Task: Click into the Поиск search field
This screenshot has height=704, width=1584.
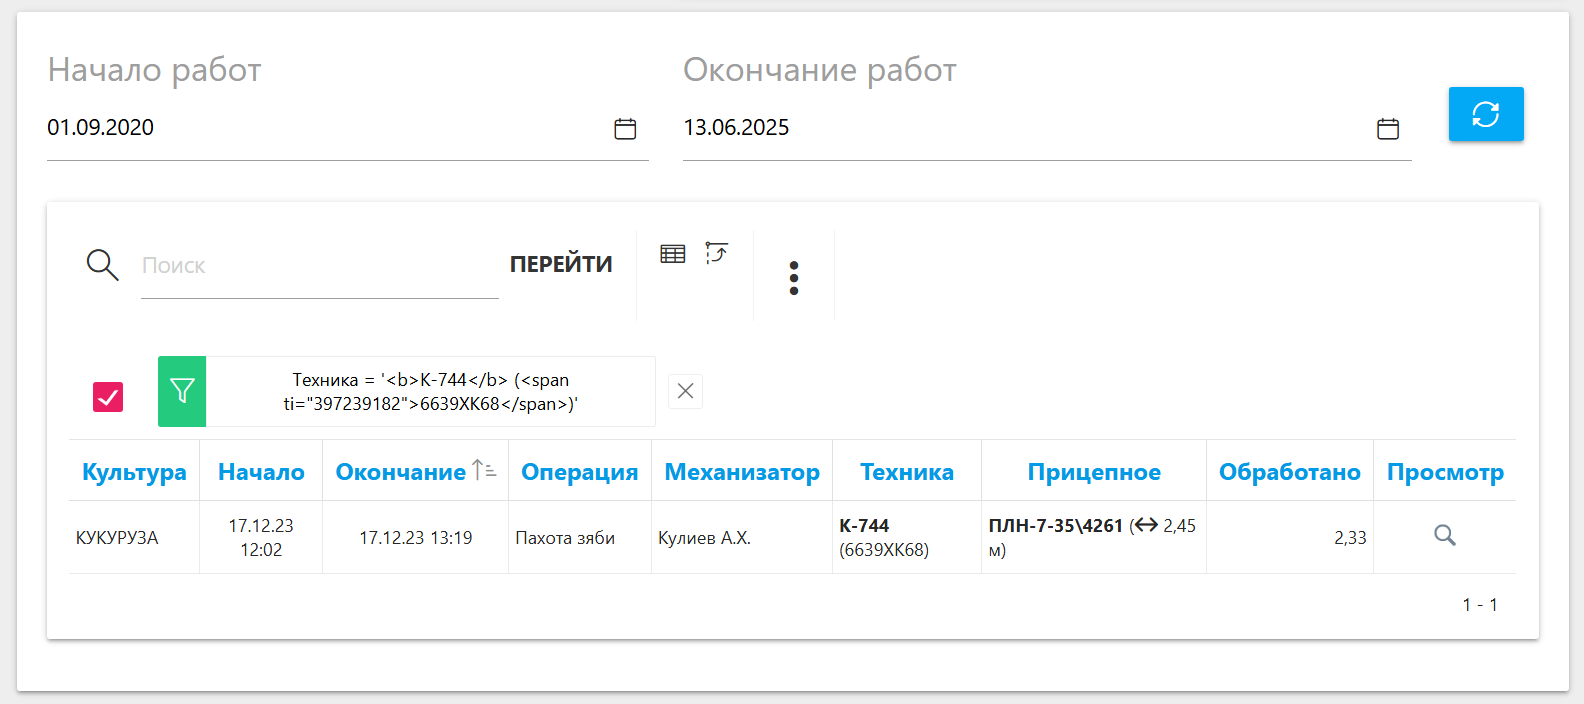Action: tap(319, 266)
